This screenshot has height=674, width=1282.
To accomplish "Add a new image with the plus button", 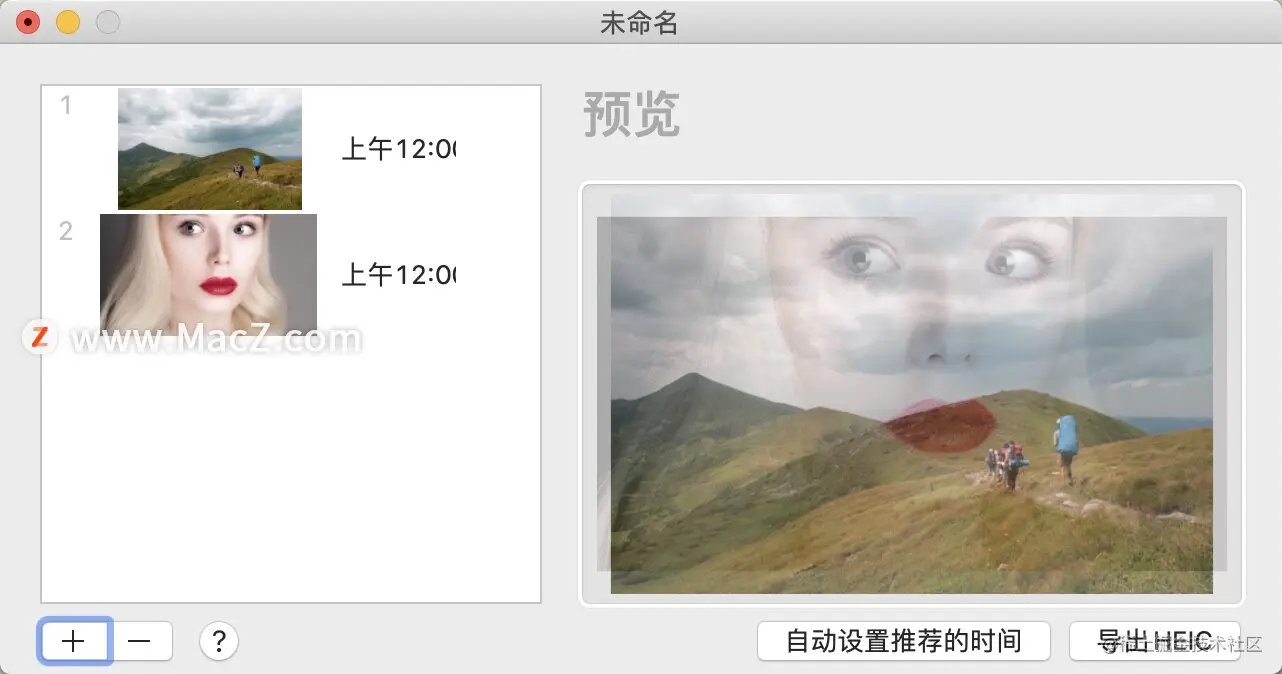I will [76, 641].
